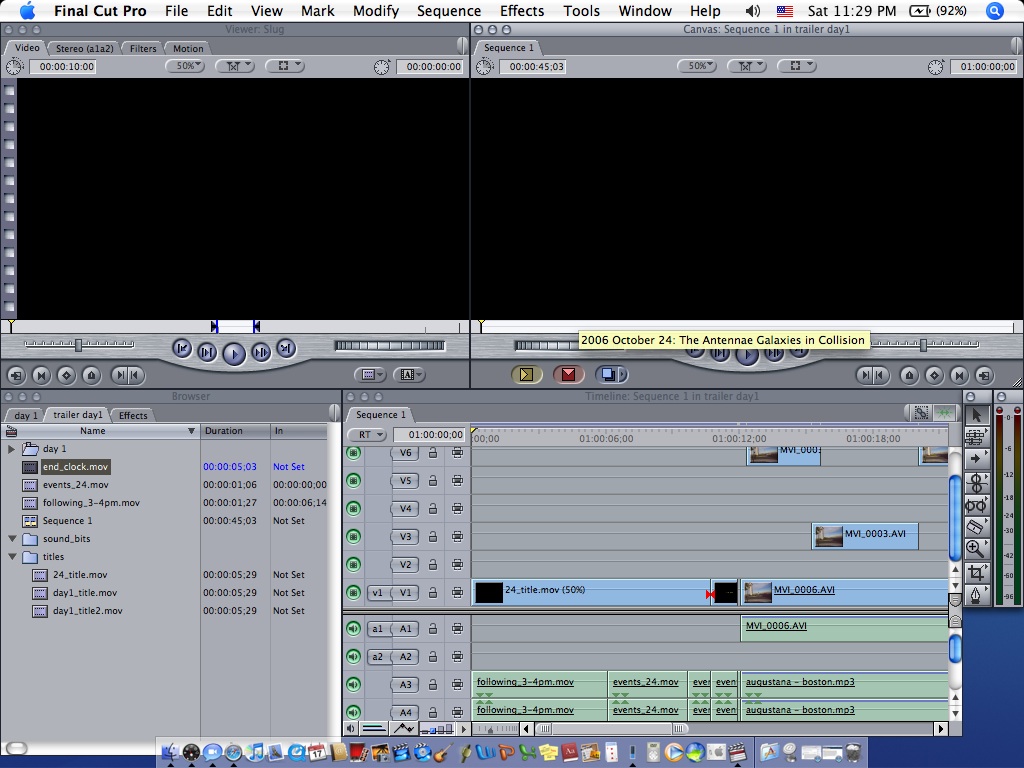This screenshot has height=768, width=1024.
Task: Open the Viewer 50% zoom pop-up
Action: [185, 66]
